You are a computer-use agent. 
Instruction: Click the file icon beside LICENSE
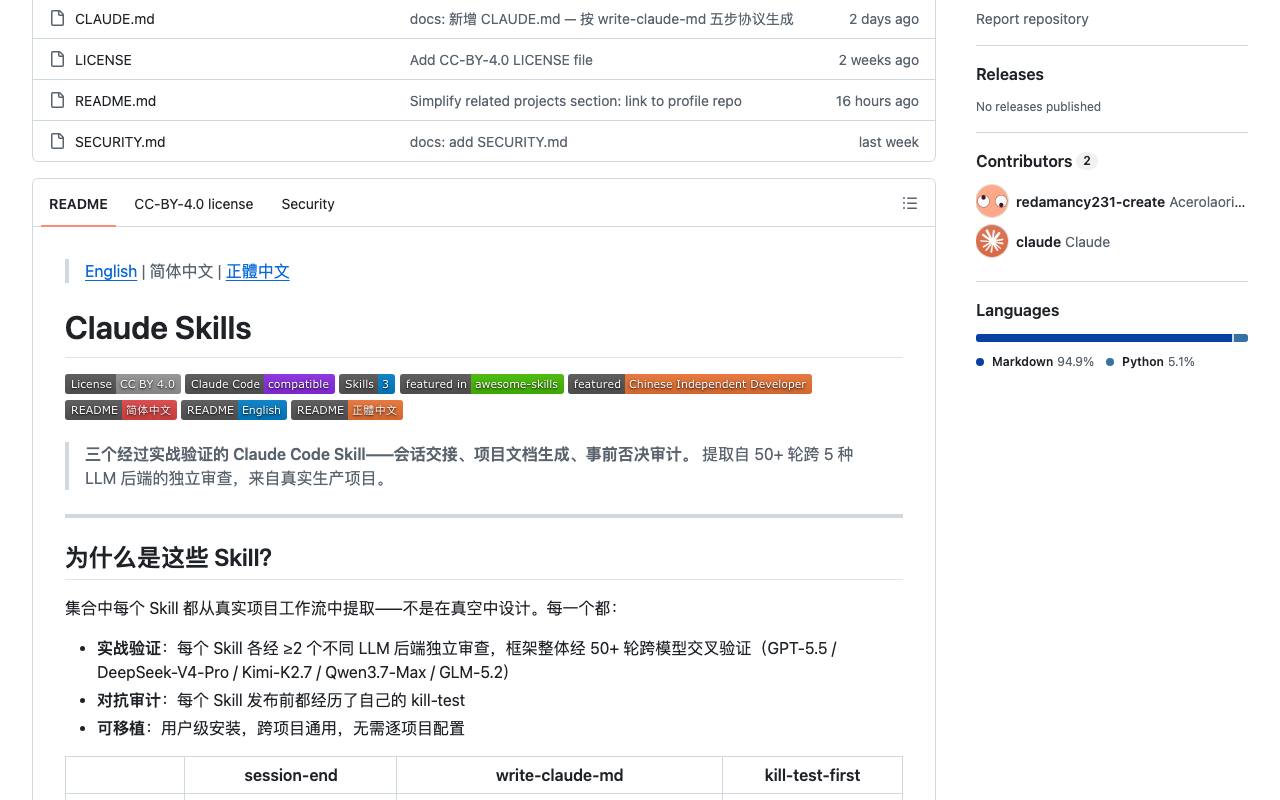(x=57, y=60)
